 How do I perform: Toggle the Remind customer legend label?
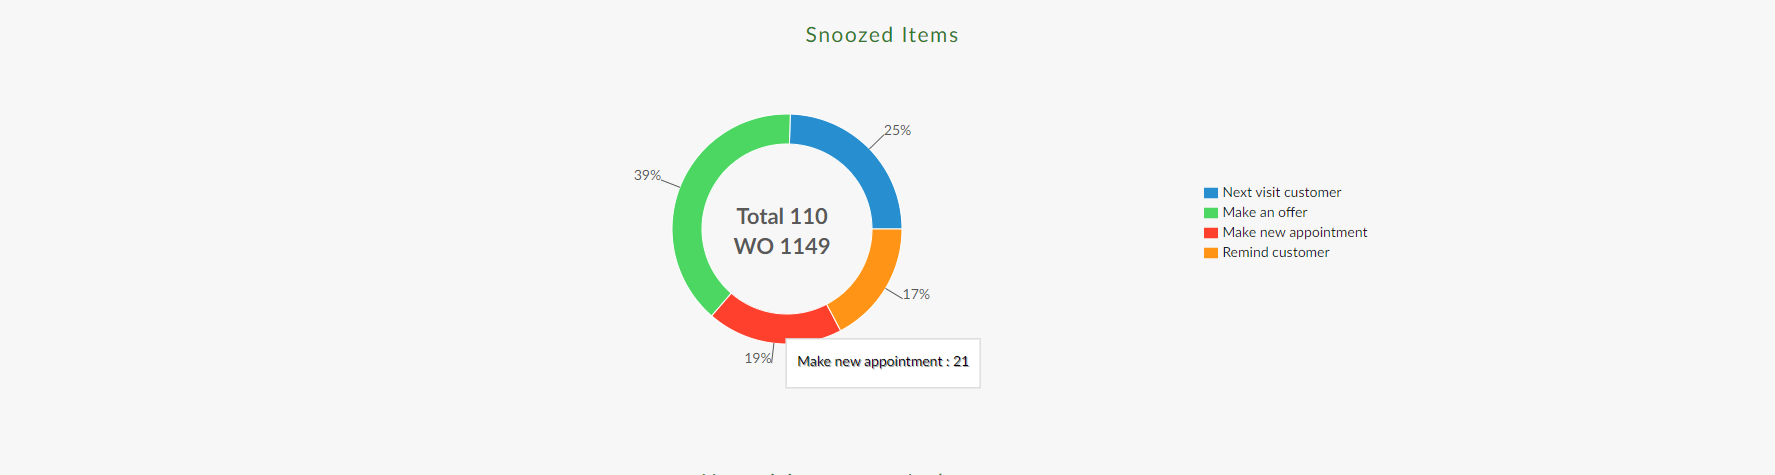pyautogui.click(x=1275, y=252)
